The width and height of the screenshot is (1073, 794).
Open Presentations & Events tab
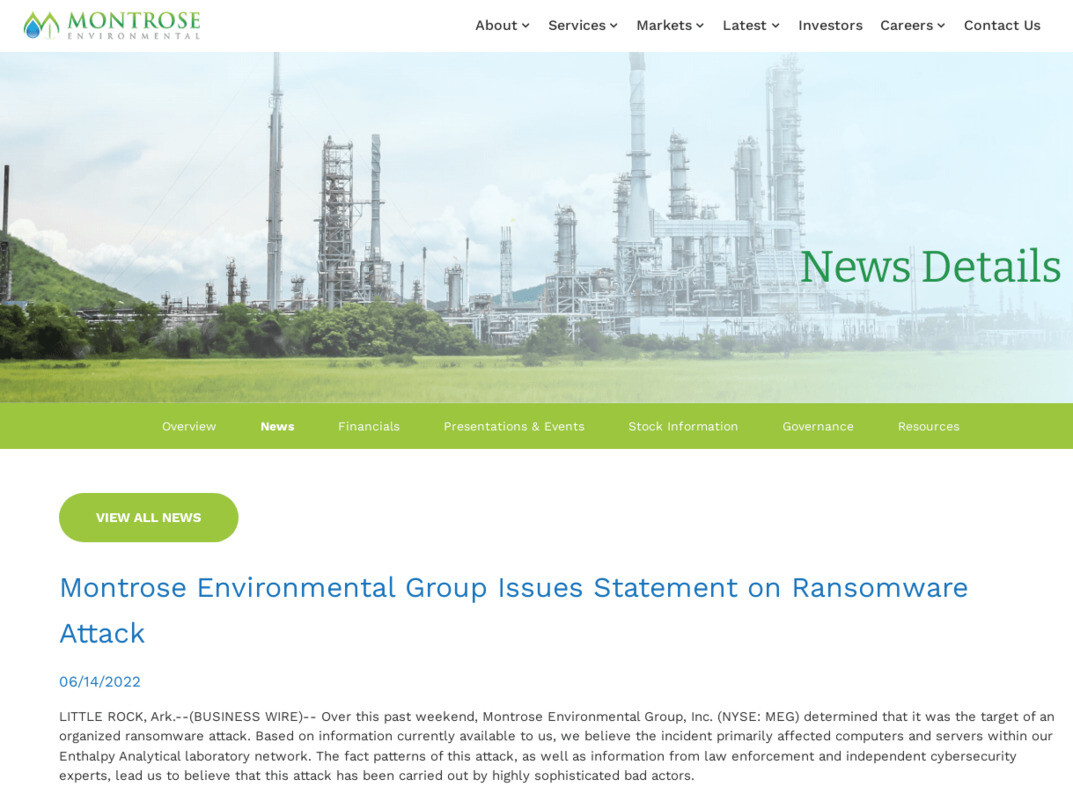[514, 426]
